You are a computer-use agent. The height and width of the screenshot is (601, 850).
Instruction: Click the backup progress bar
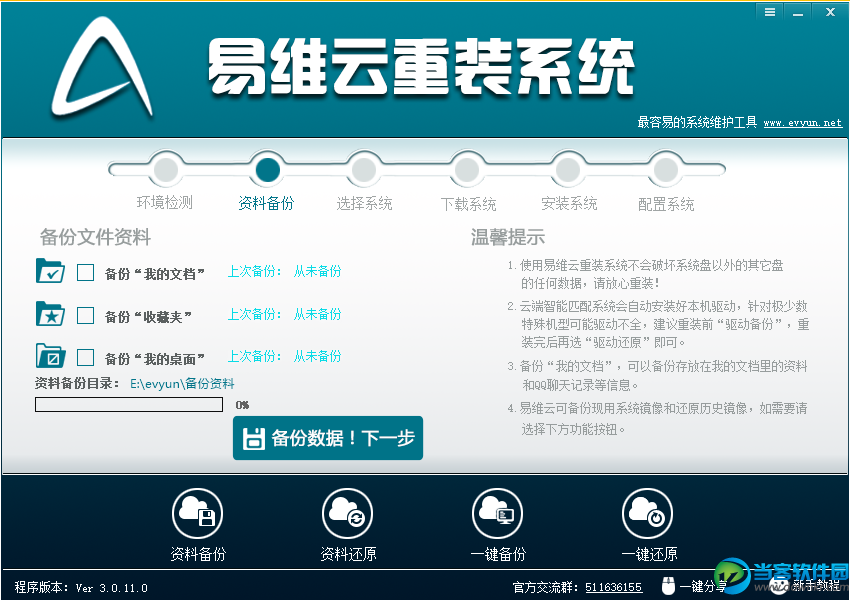(x=129, y=405)
